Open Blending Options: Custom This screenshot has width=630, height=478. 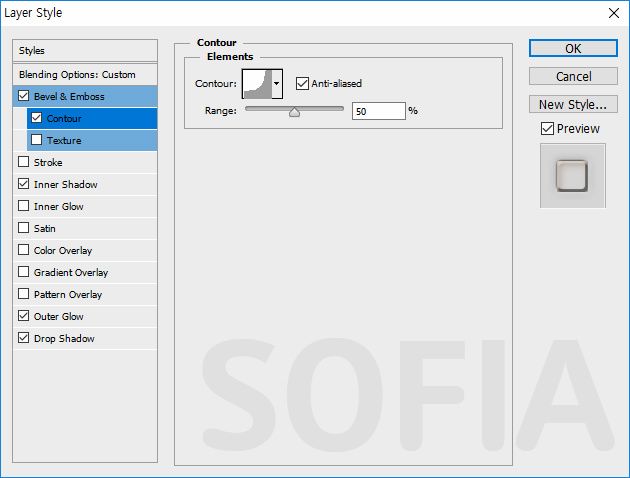click(x=85, y=74)
